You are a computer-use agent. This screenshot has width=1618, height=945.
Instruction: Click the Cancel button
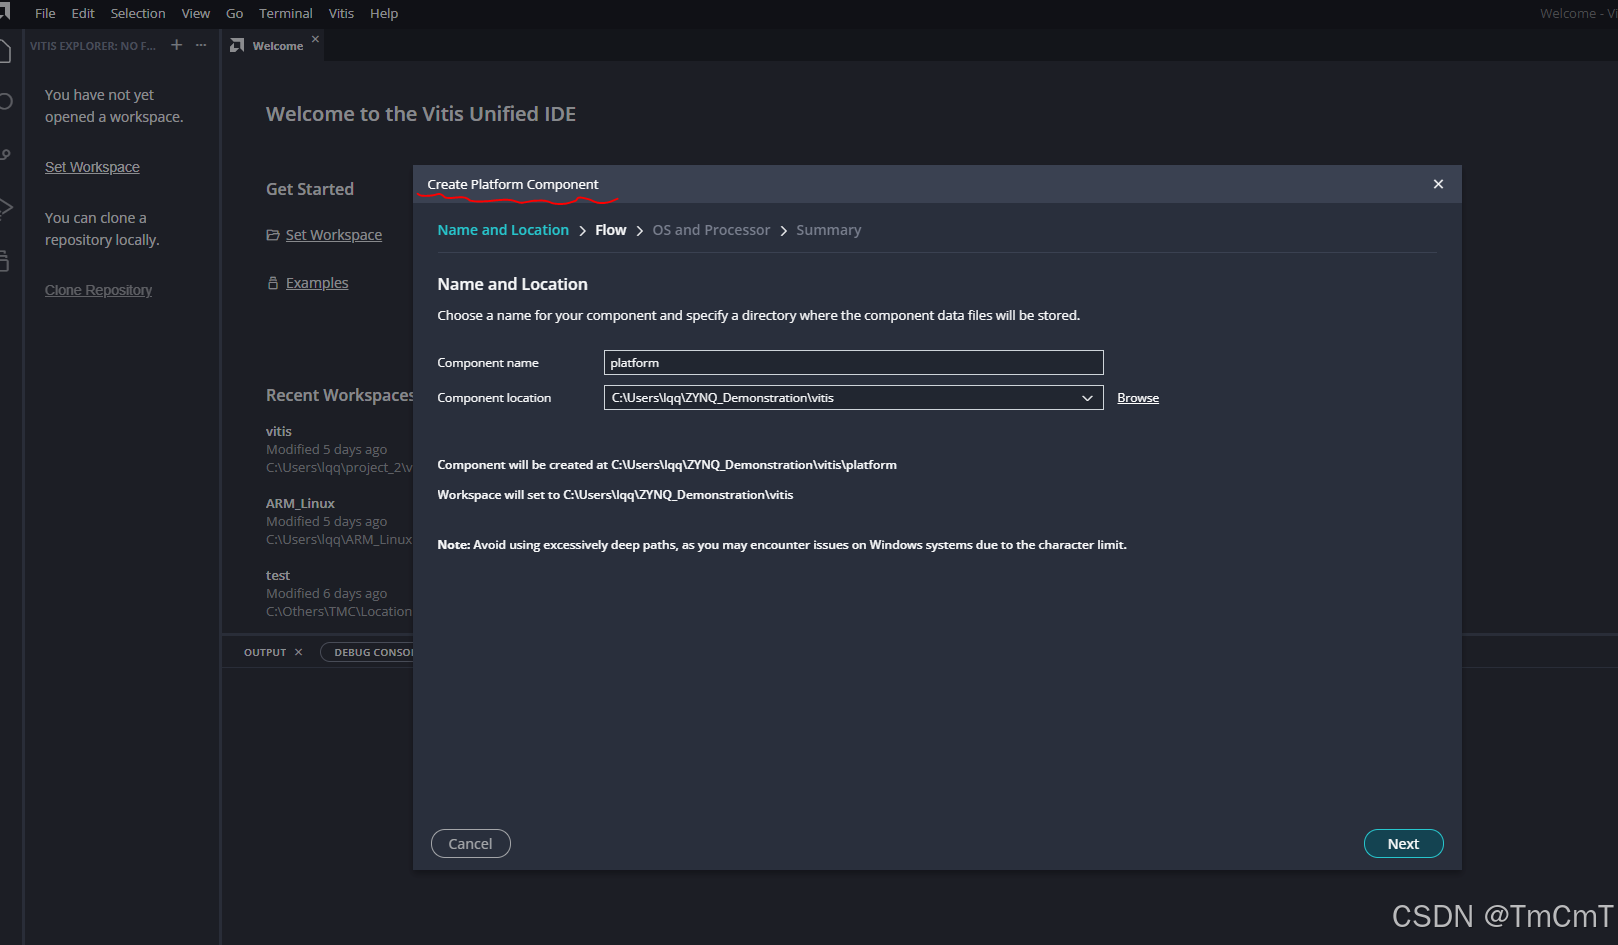point(470,844)
